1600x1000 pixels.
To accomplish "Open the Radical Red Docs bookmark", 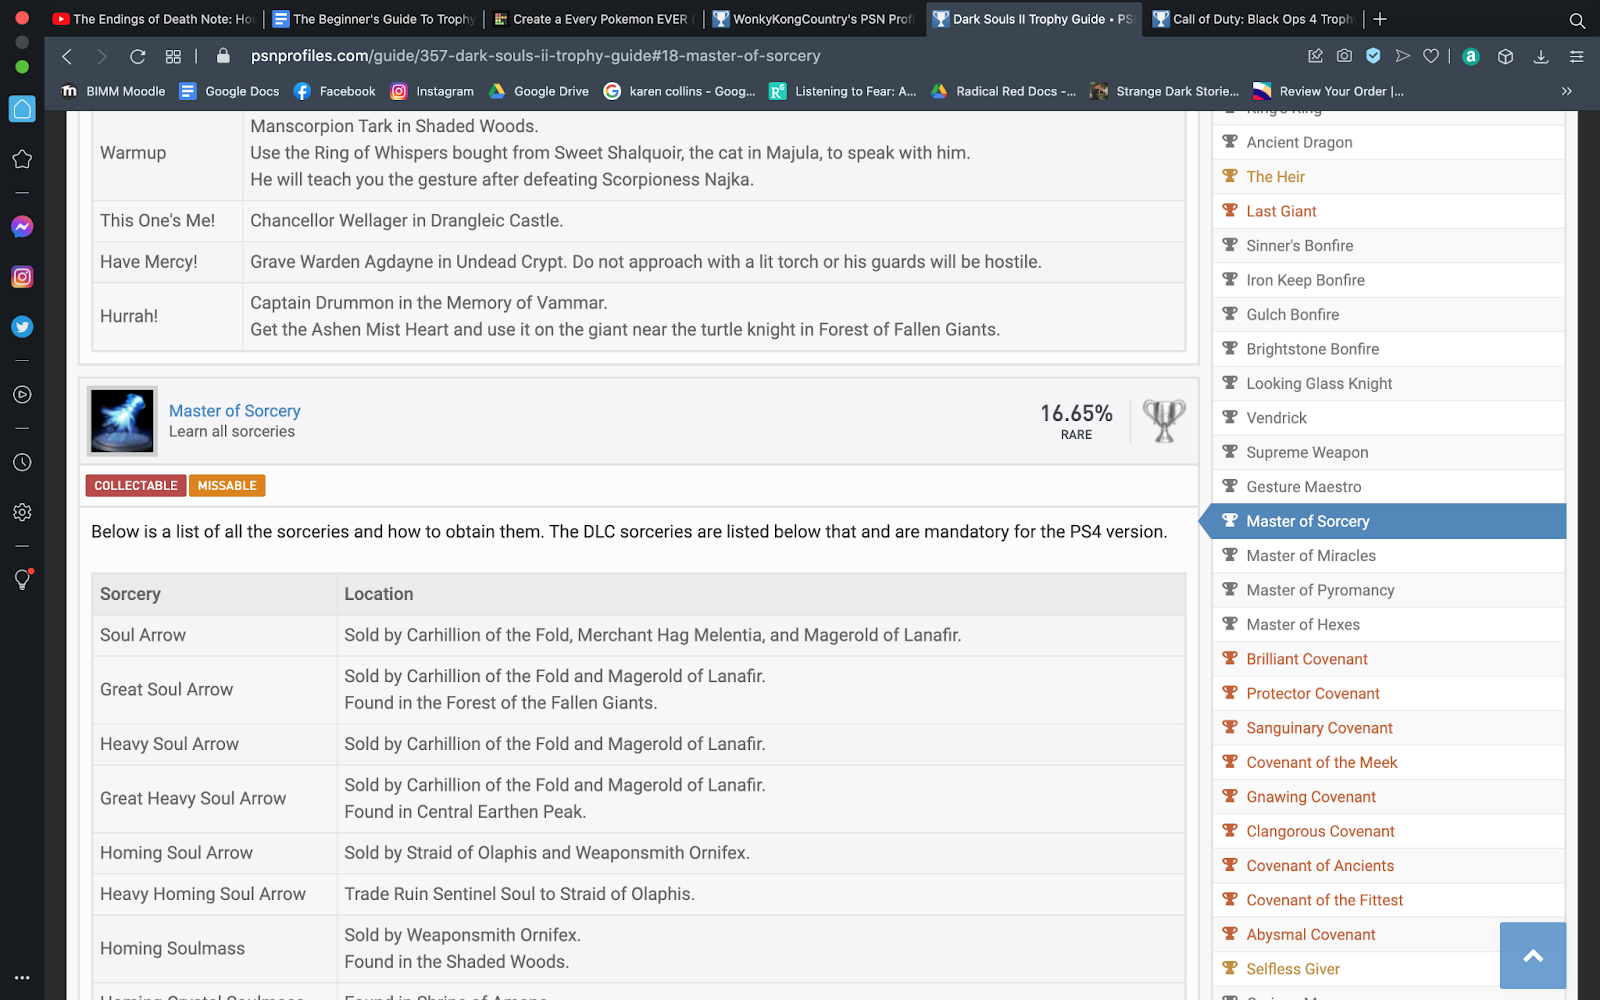I will point(1003,91).
